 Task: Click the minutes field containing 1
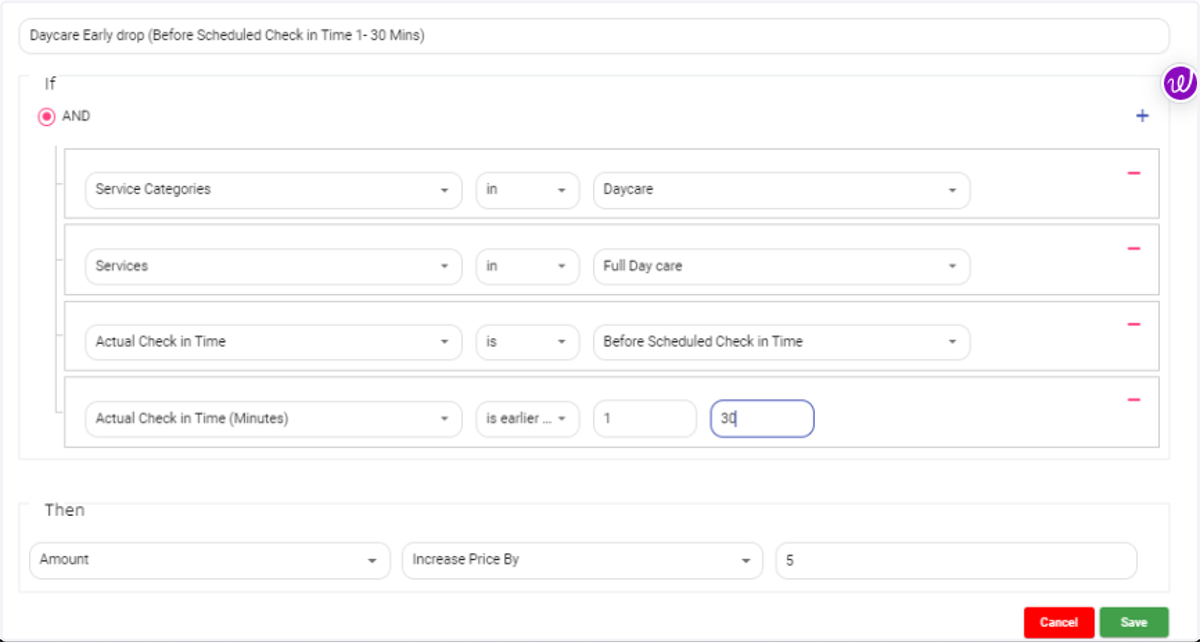645,419
